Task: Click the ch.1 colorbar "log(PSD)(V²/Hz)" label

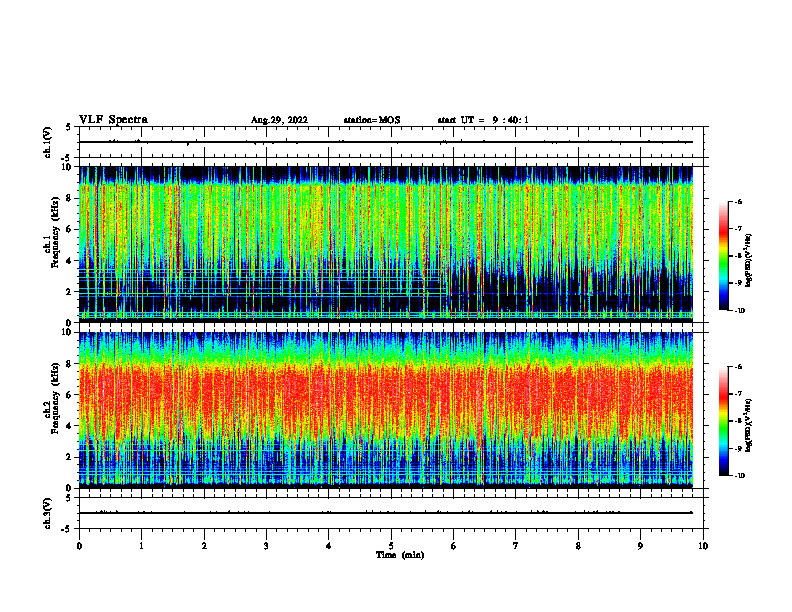Action: click(749, 260)
